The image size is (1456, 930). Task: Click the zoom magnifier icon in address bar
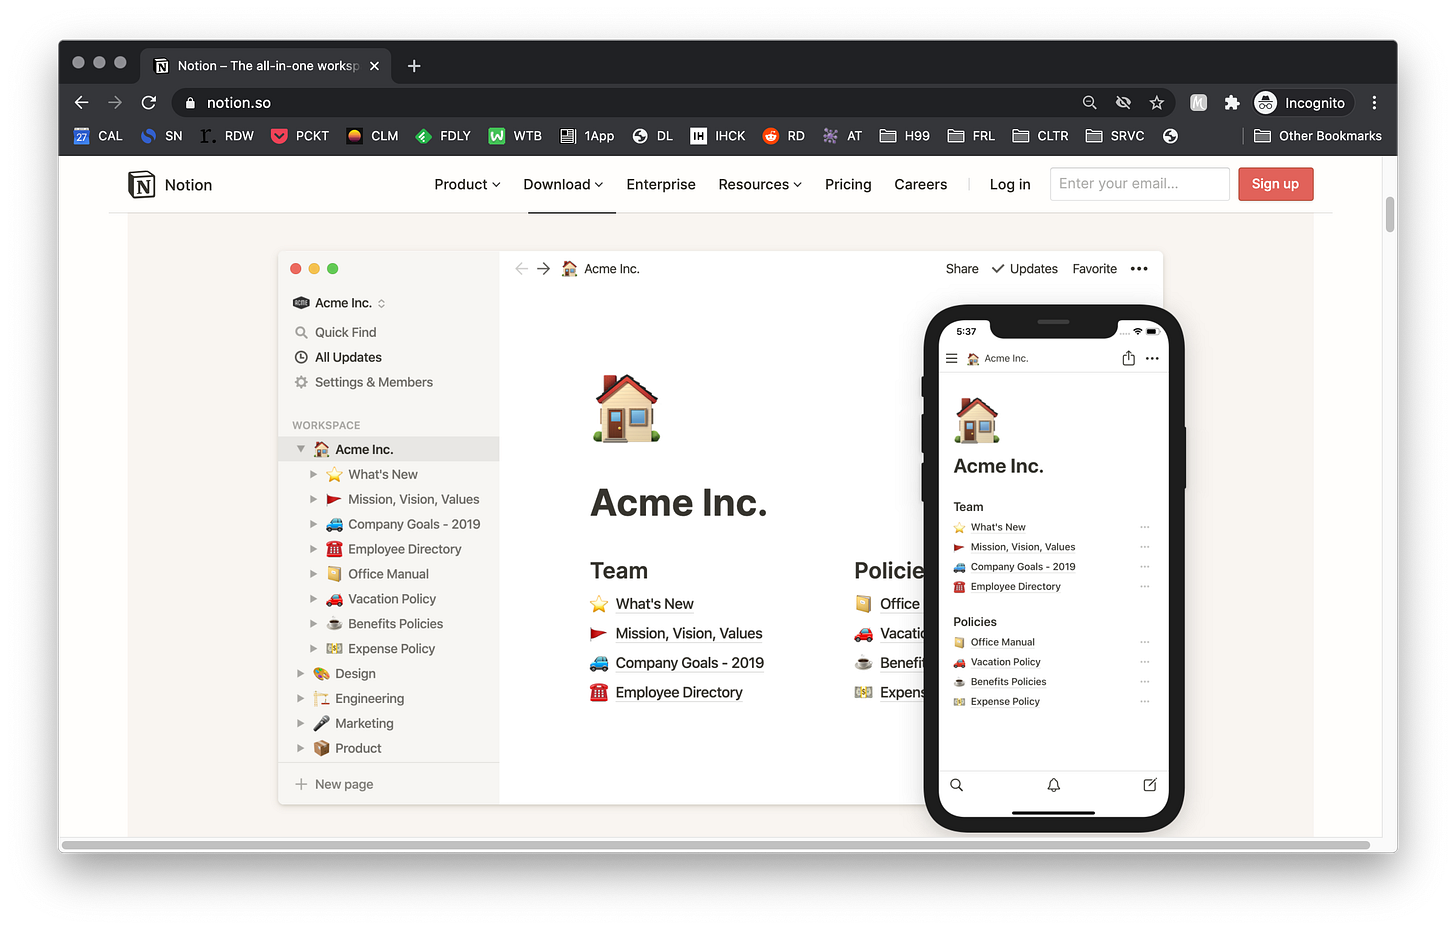[x=1090, y=102]
